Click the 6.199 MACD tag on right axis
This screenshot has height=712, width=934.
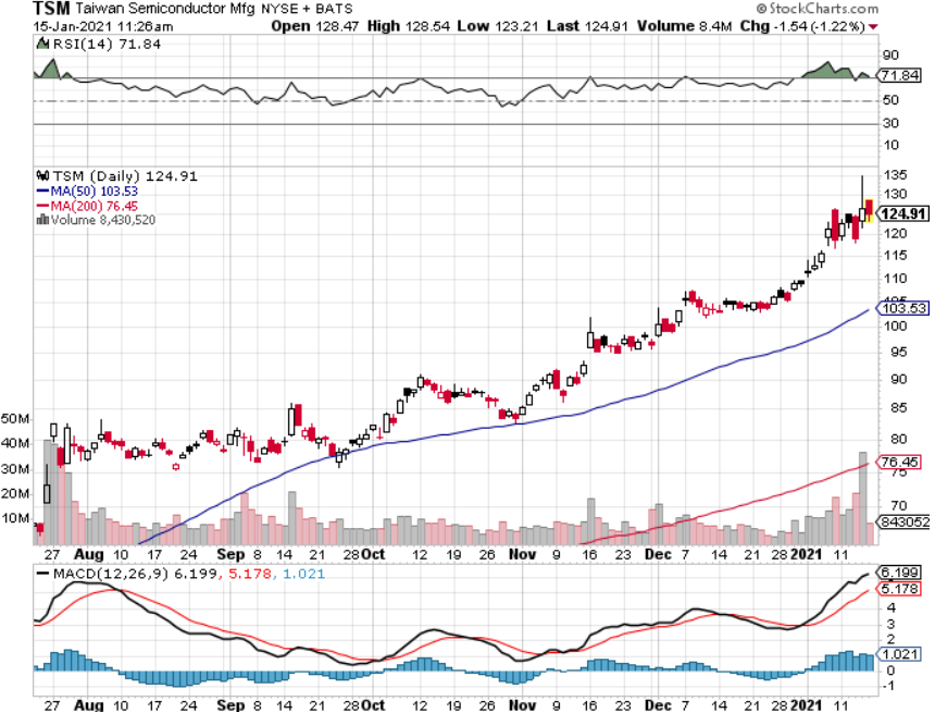899,573
